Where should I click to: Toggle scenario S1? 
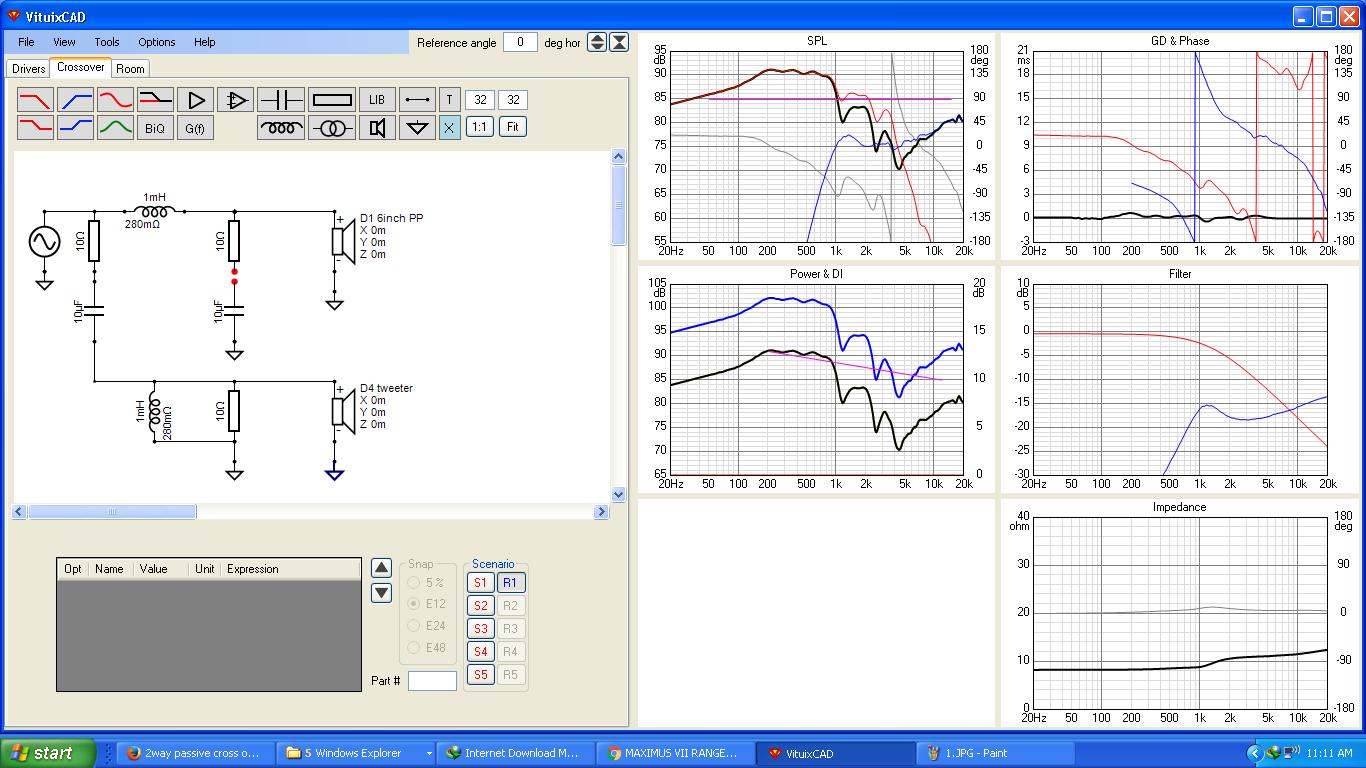pyautogui.click(x=481, y=583)
